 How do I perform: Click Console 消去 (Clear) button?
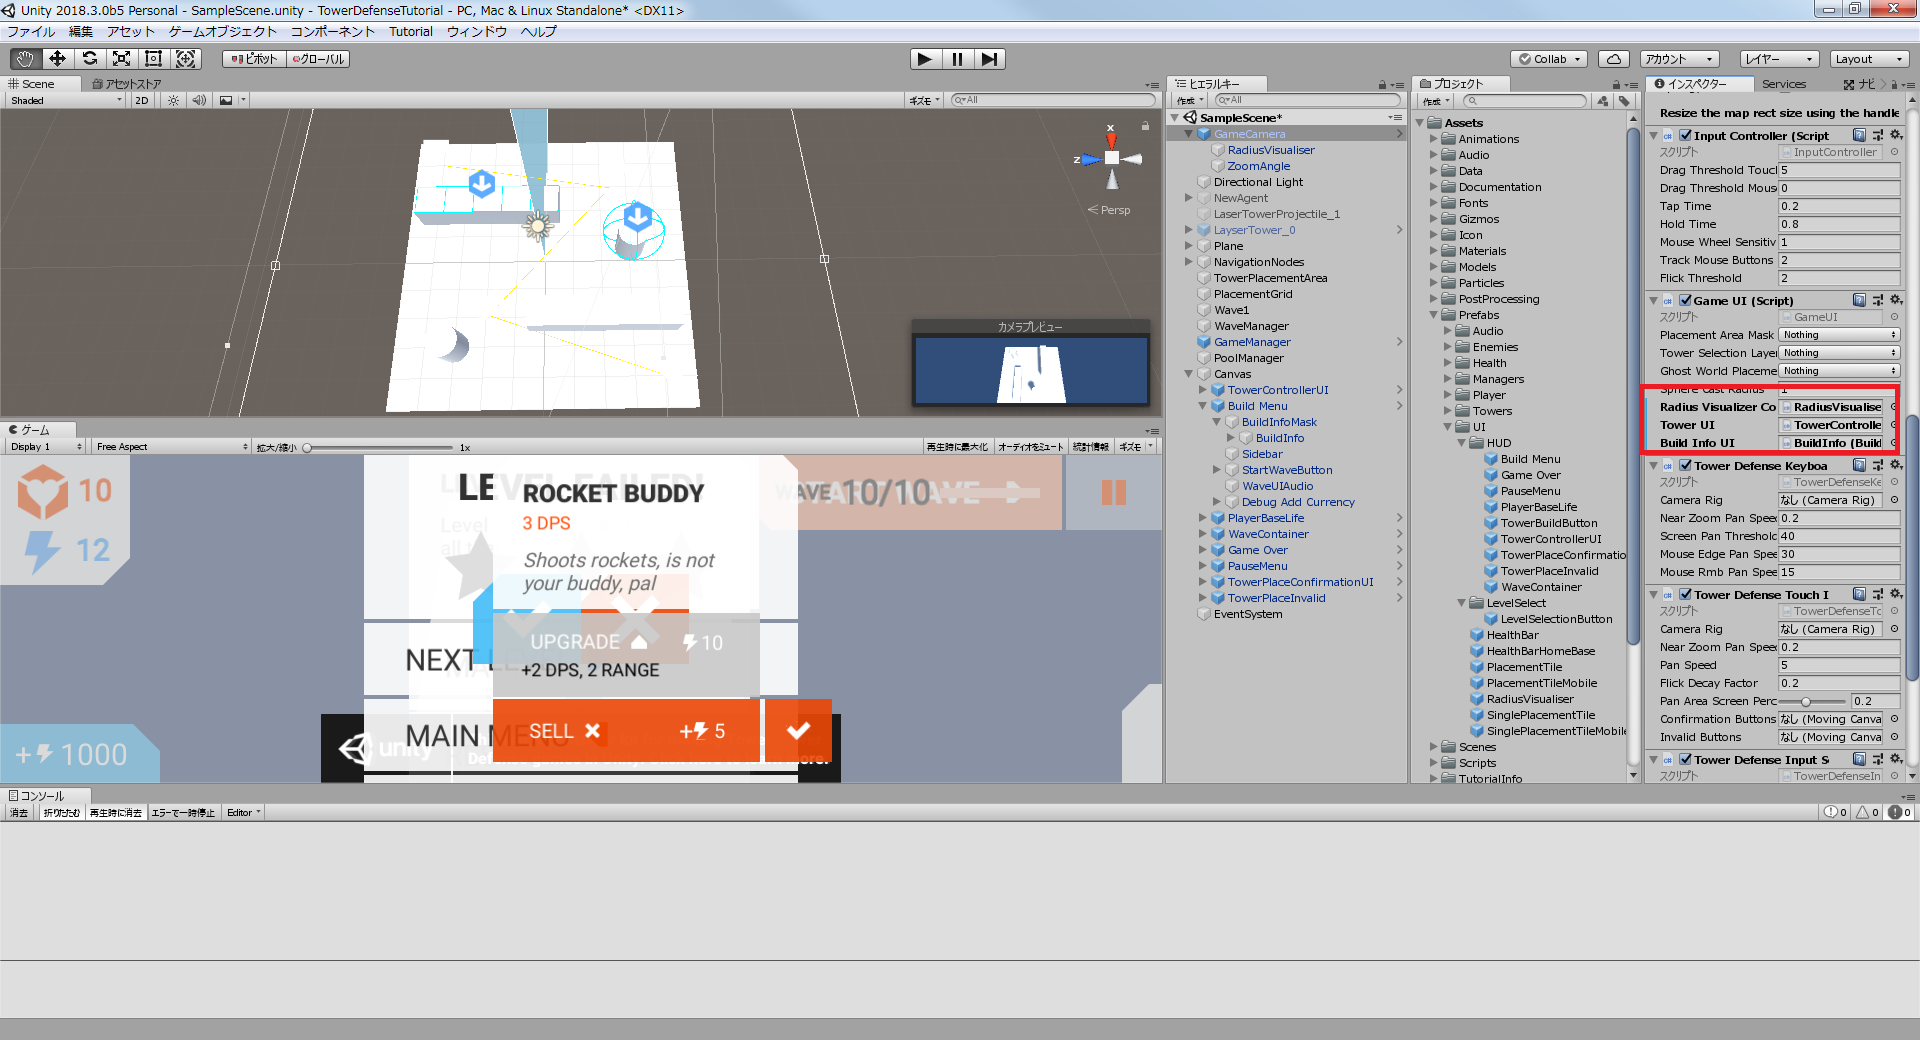point(19,813)
